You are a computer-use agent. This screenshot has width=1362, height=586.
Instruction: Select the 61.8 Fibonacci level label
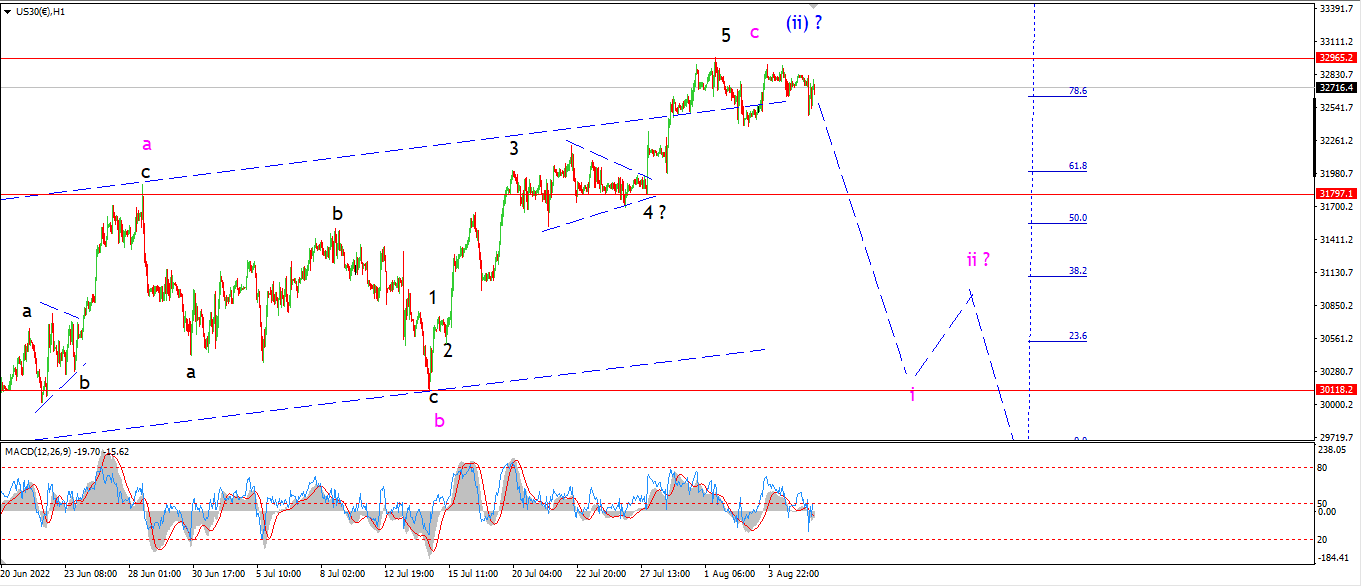[x=1077, y=166]
